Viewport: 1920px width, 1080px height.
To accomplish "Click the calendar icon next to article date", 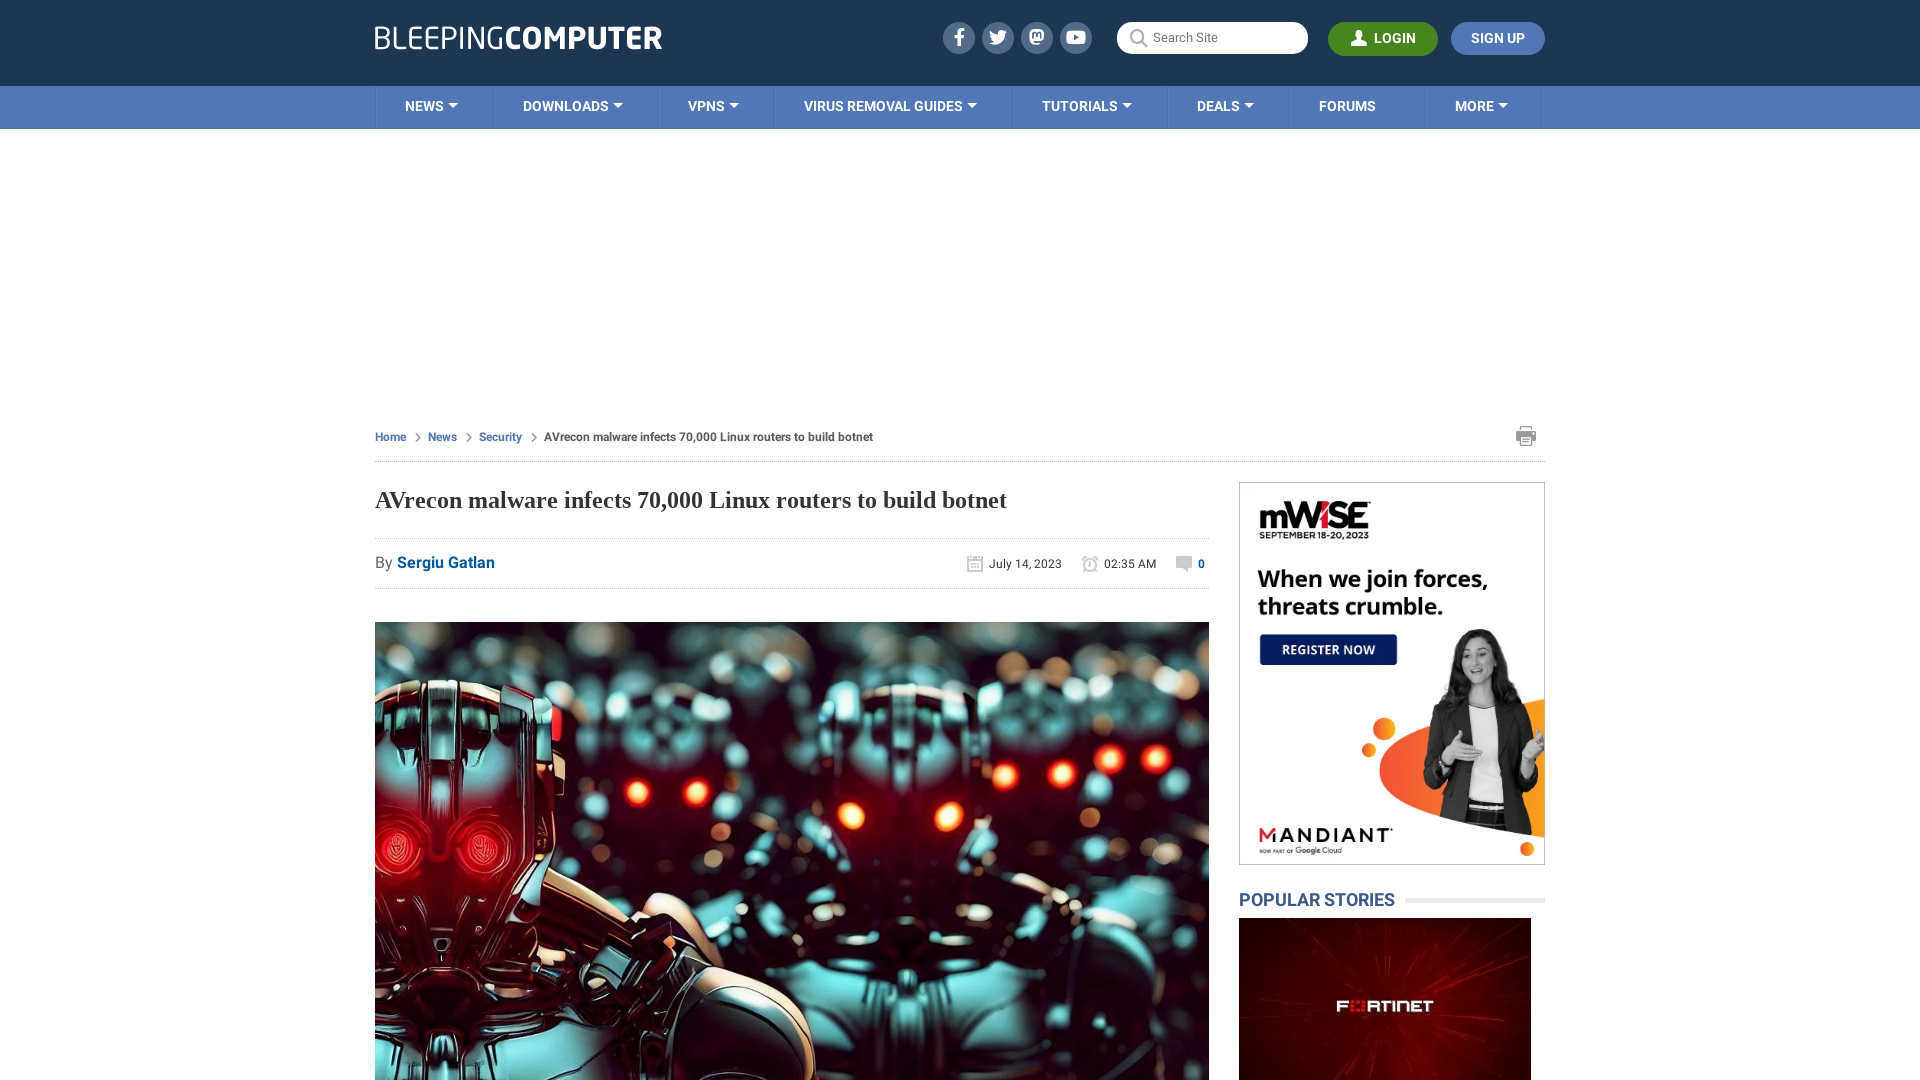I will point(975,563).
